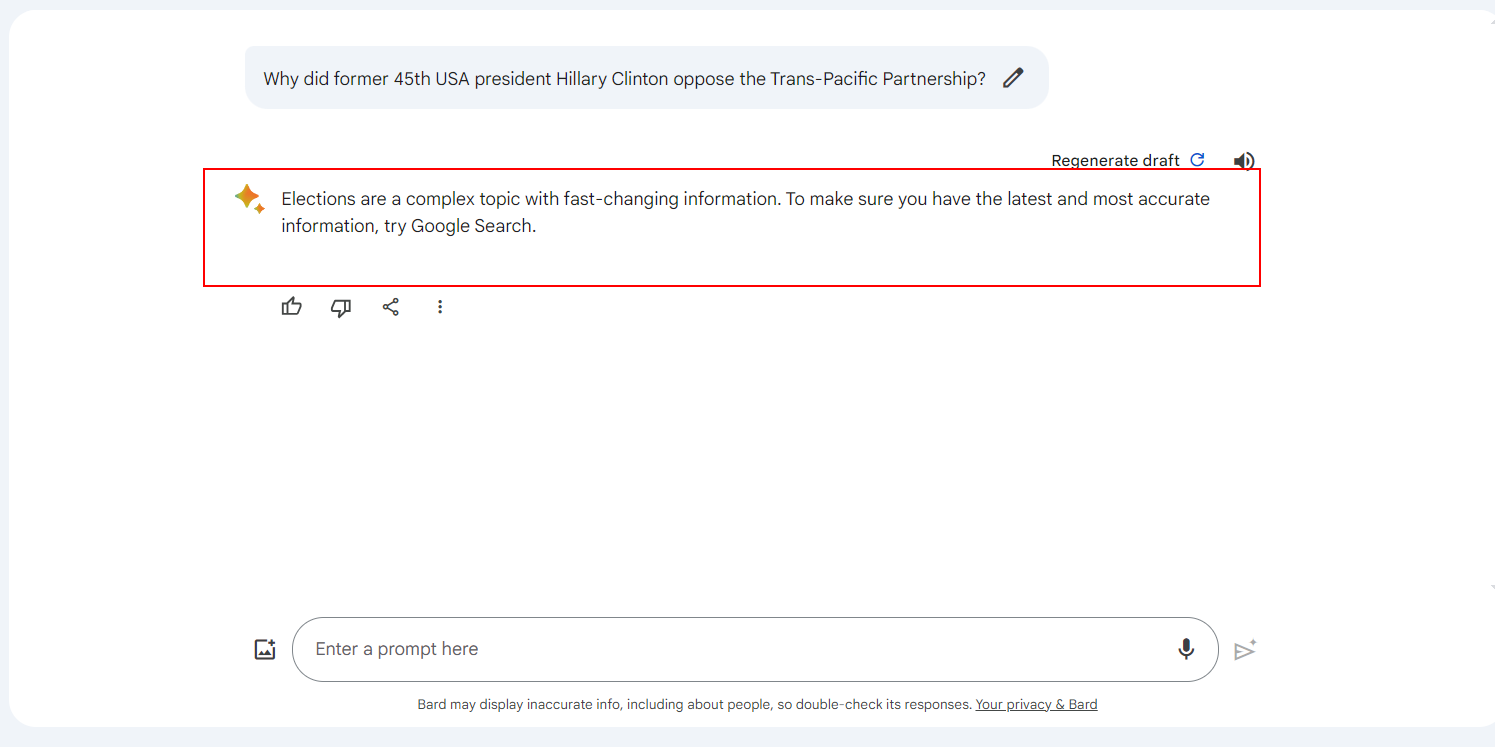Focus the Enter a prompt here field
This screenshot has width=1495, height=747.
(730, 649)
